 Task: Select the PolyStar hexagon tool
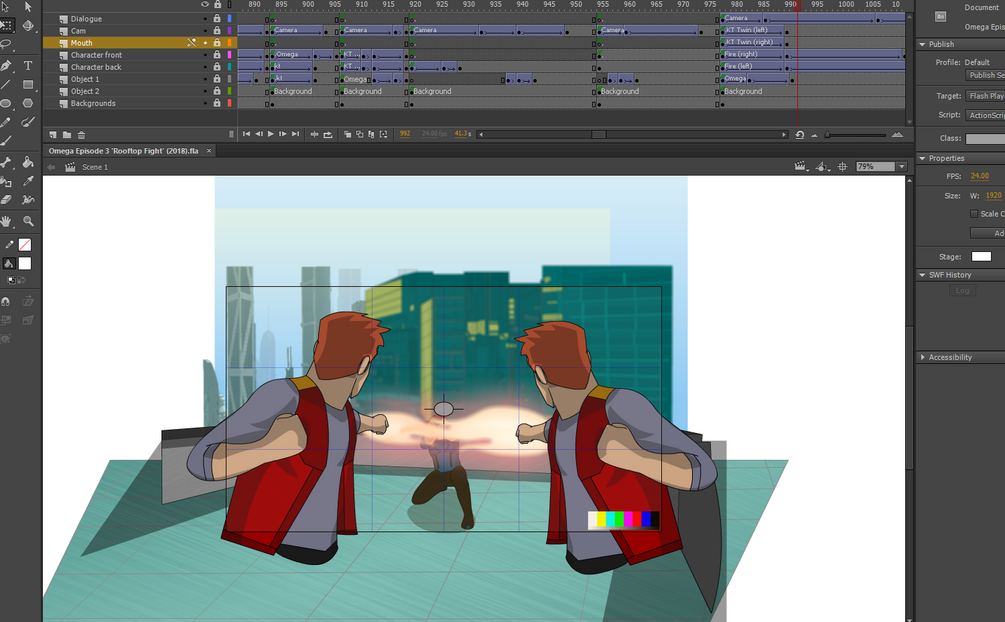[x=28, y=103]
